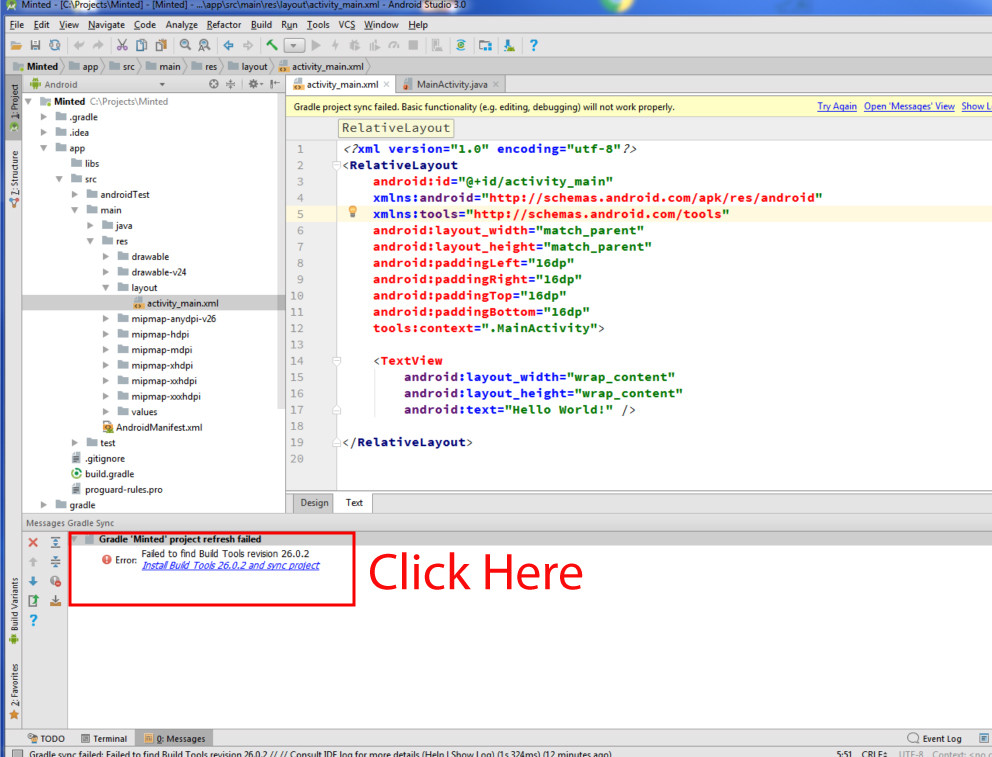
Task: Click the Debug bug icon
Action: [354, 46]
